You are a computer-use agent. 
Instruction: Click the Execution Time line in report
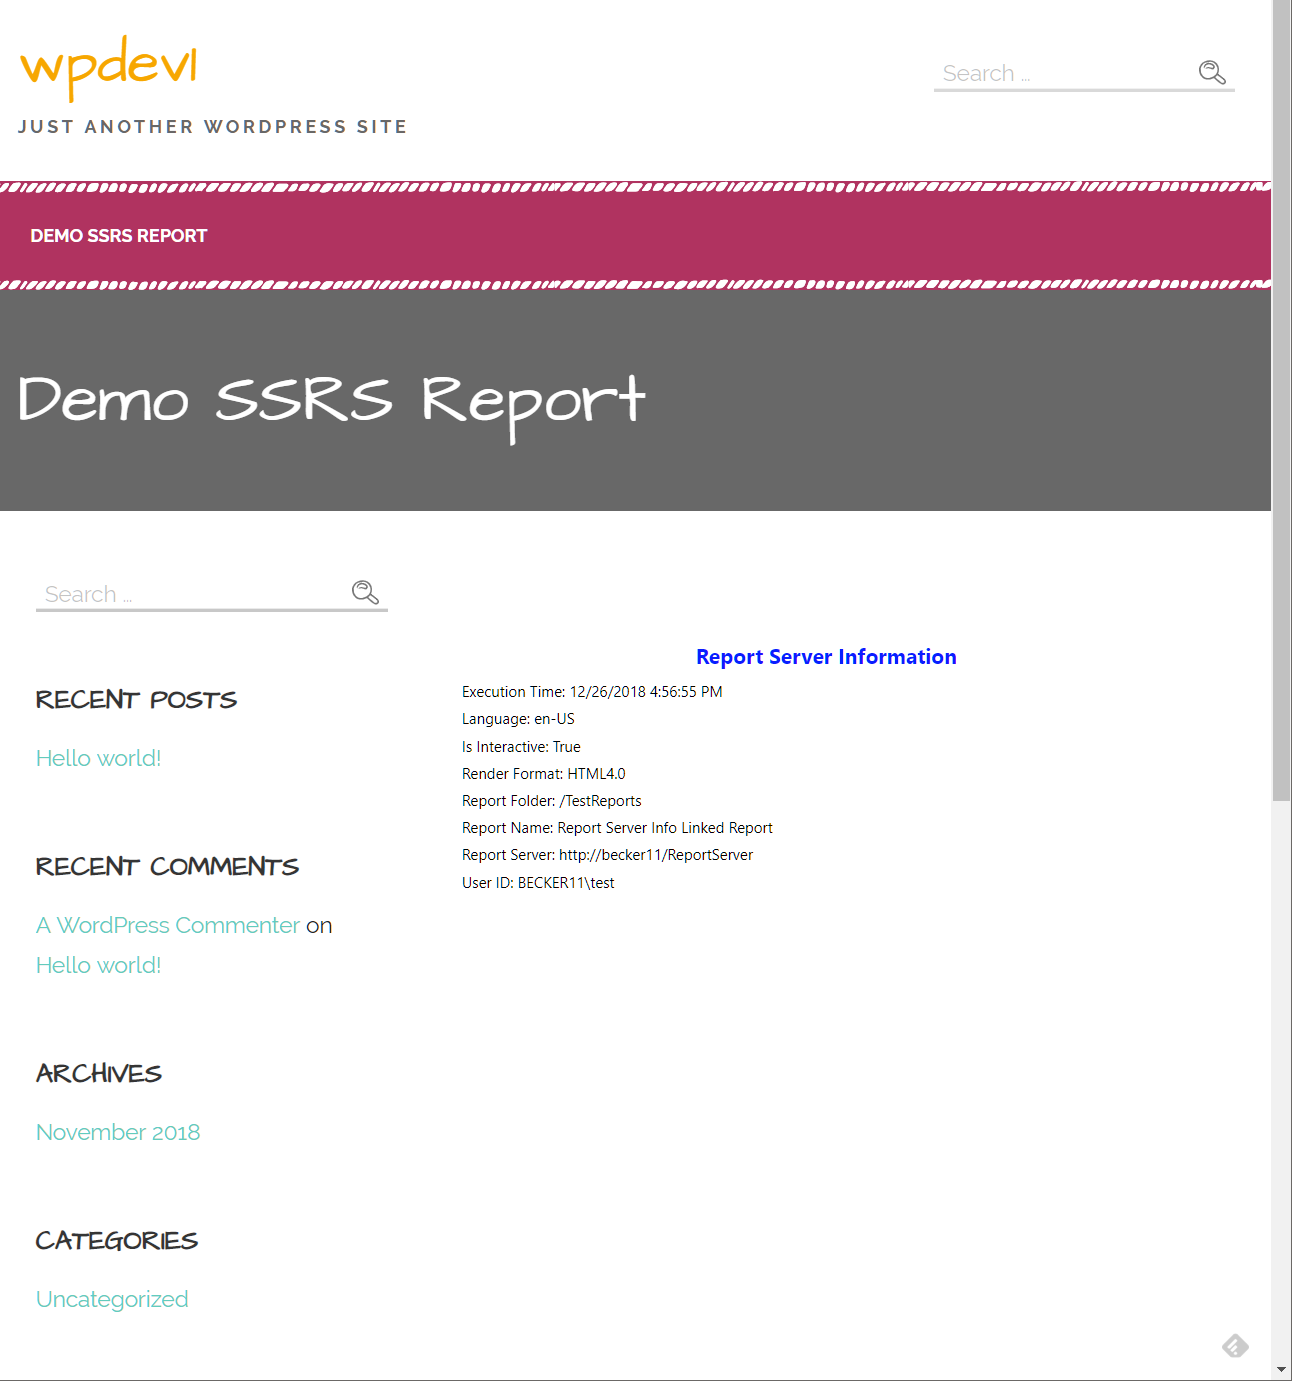click(592, 692)
